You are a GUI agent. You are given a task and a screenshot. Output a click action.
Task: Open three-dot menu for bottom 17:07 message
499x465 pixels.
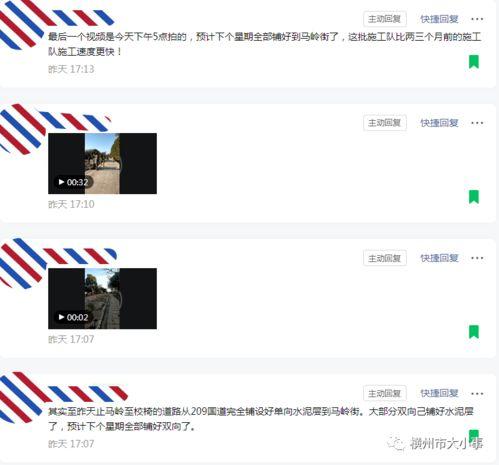pyautogui.click(x=477, y=394)
